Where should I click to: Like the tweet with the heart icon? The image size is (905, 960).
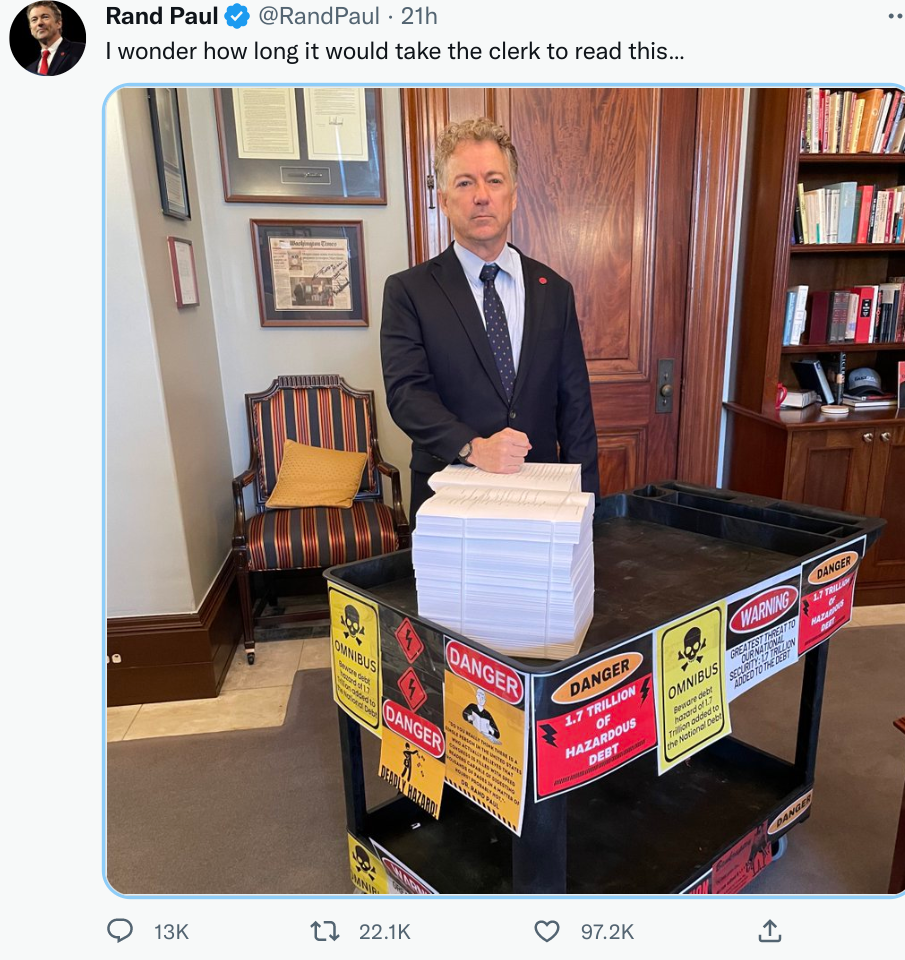547,931
